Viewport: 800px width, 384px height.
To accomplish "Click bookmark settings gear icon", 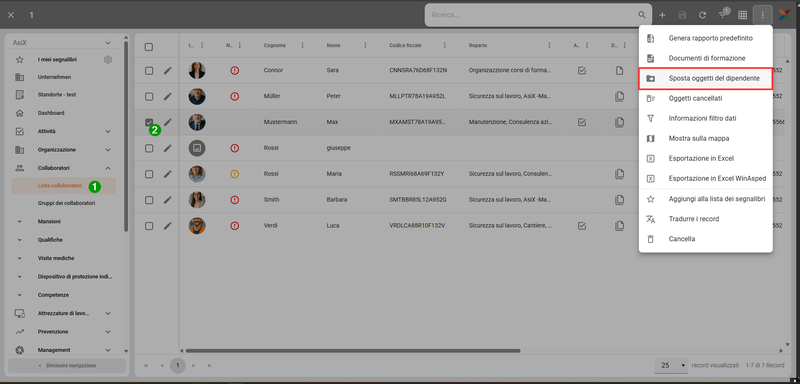I will point(108,60).
